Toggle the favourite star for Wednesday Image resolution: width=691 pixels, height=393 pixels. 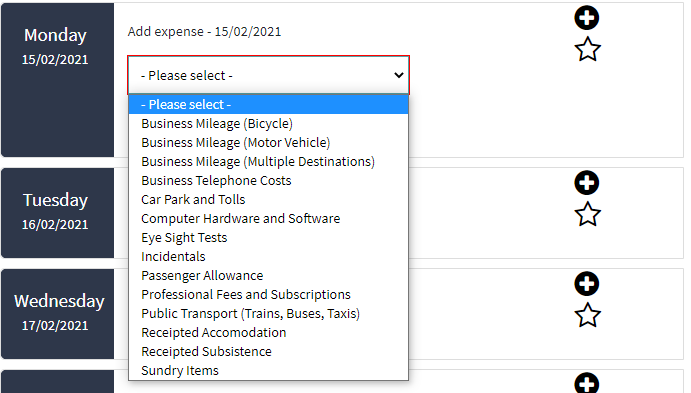587,315
